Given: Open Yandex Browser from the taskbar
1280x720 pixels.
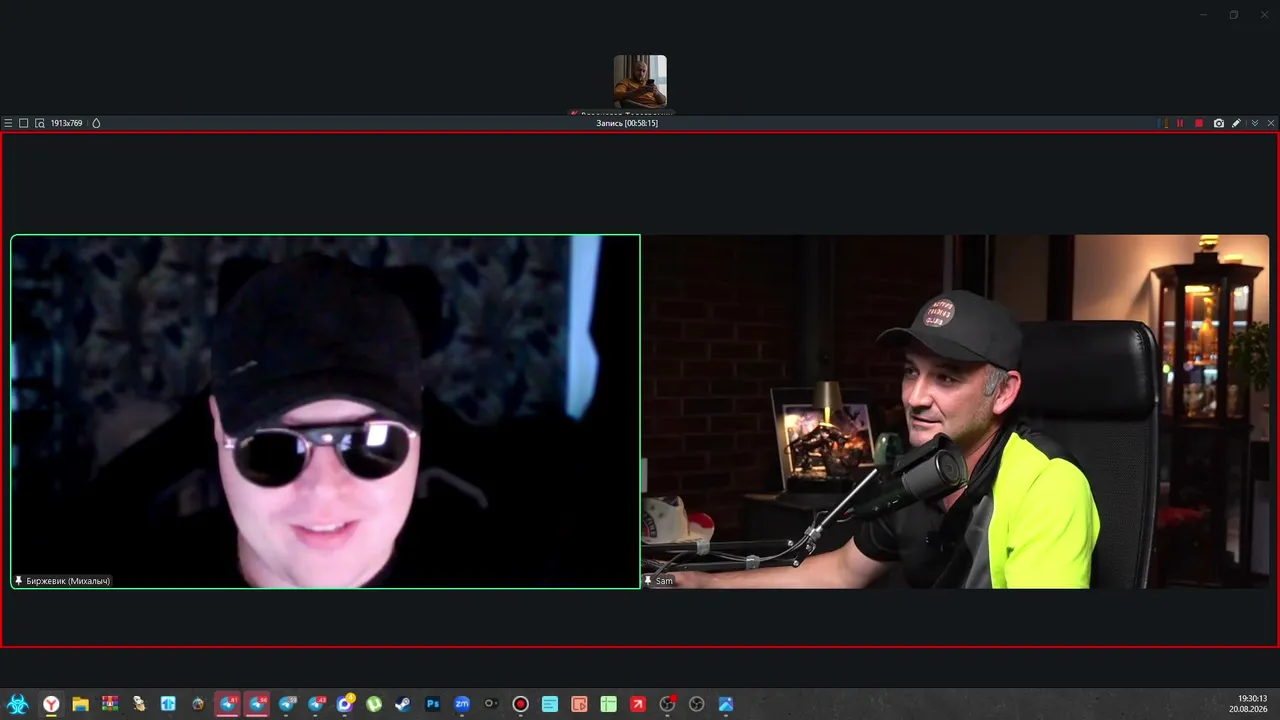Looking at the screenshot, I should click(x=51, y=704).
